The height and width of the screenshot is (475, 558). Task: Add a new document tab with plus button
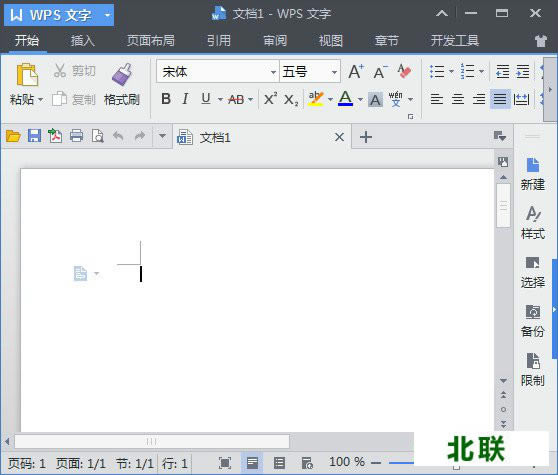click(x=366, y=137)
